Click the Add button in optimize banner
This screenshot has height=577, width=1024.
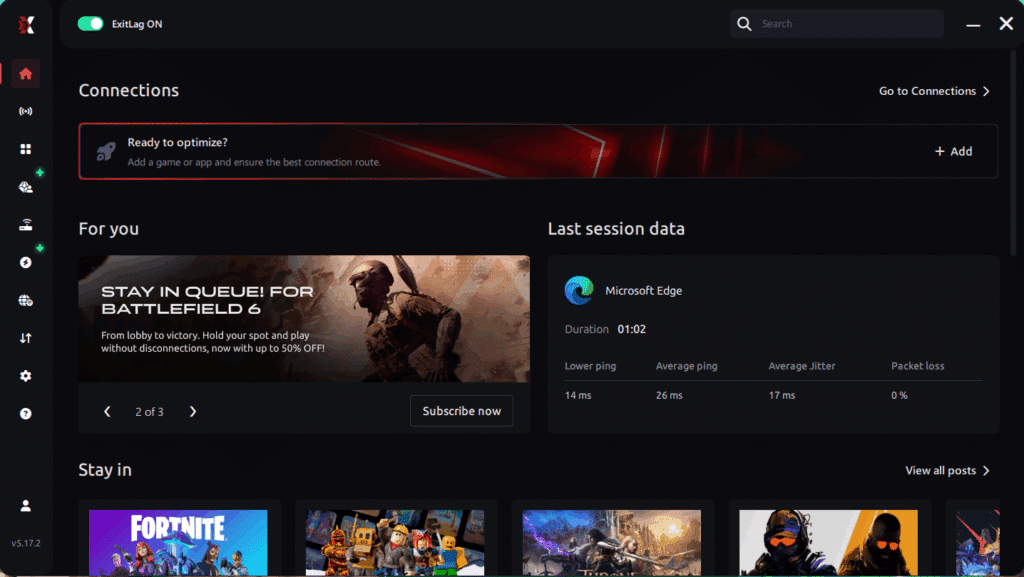click(x=953, y=151)
